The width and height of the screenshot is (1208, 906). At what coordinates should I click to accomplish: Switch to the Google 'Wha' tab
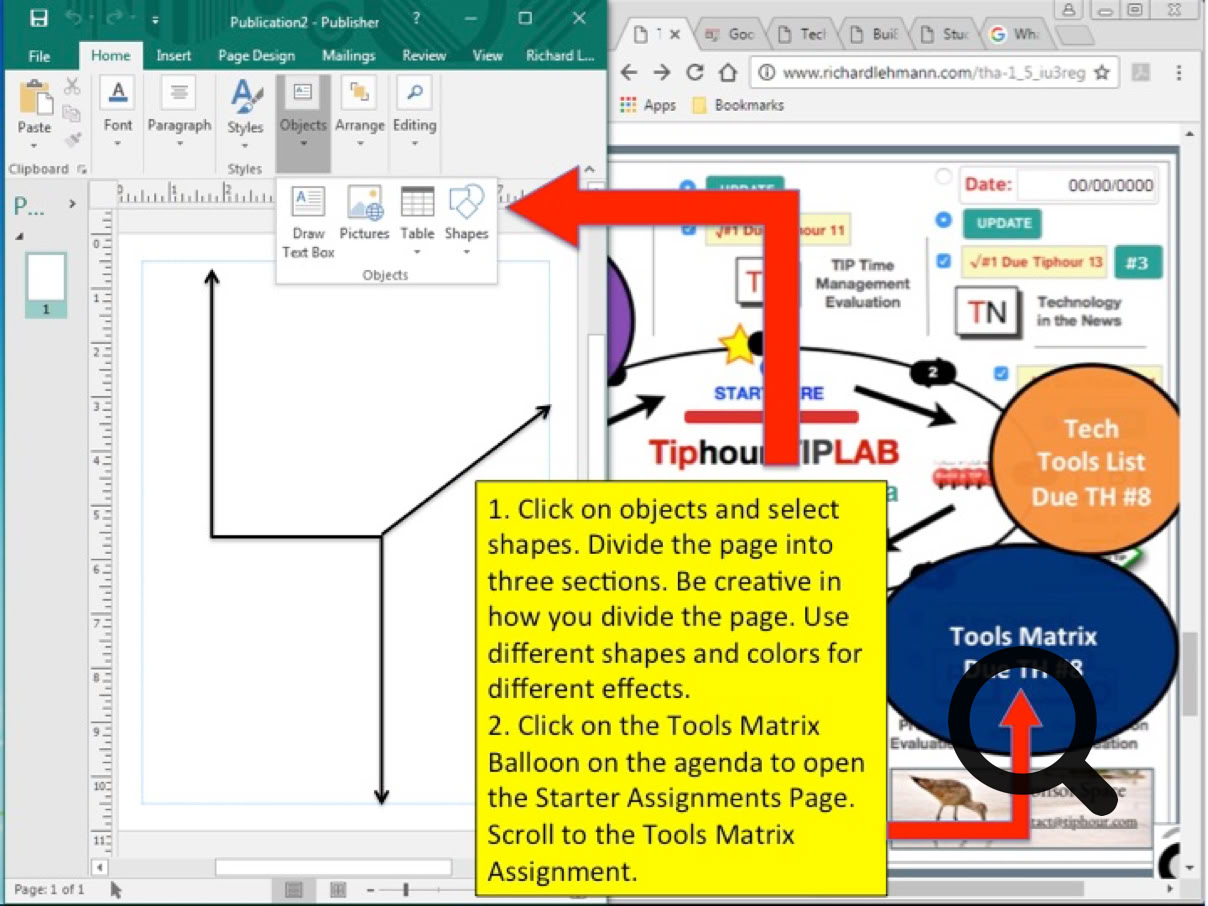pos(1017,34)
